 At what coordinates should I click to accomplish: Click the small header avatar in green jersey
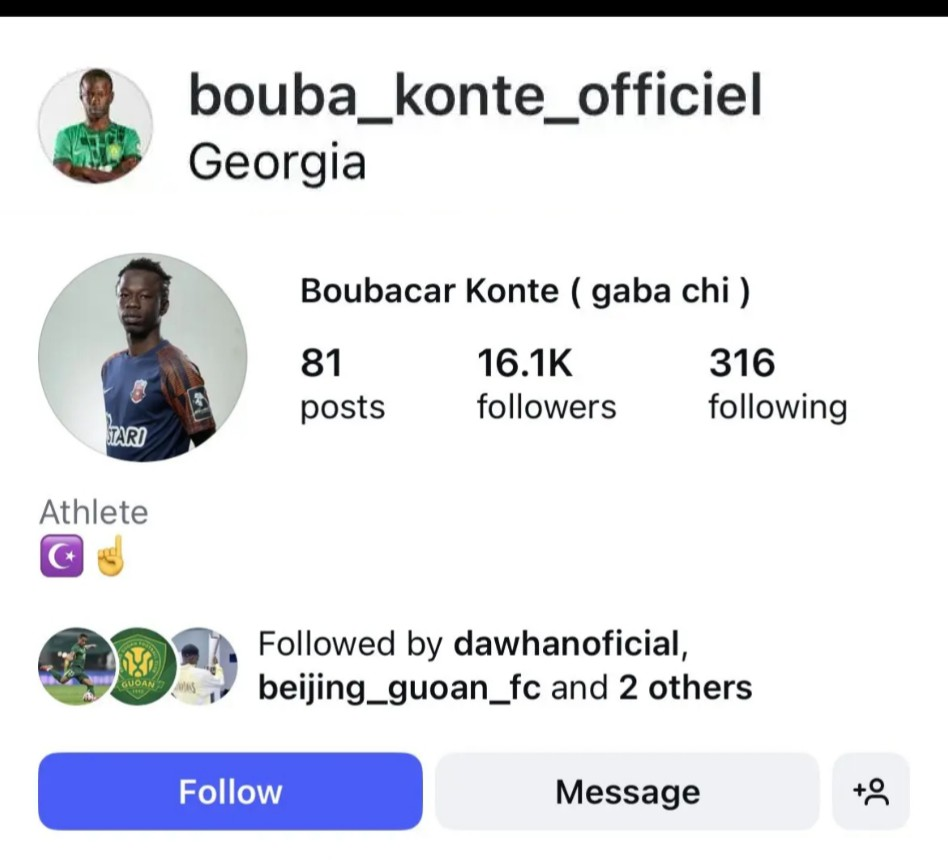(x=96, y=125)
